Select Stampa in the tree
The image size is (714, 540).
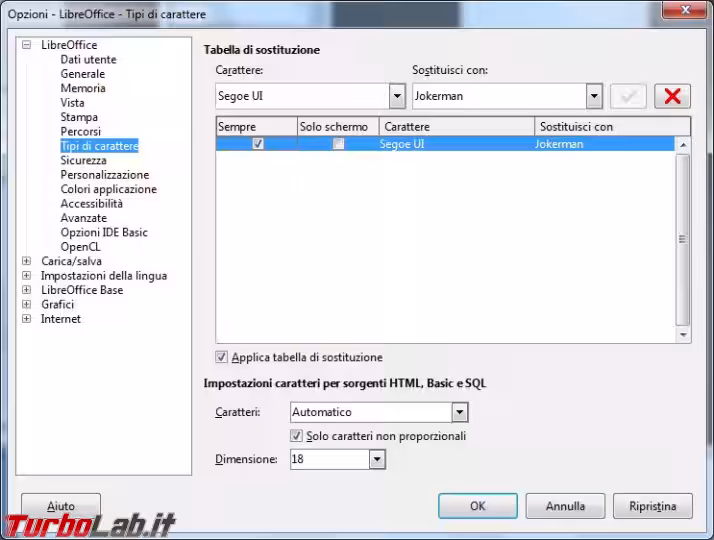pos(79,117)
